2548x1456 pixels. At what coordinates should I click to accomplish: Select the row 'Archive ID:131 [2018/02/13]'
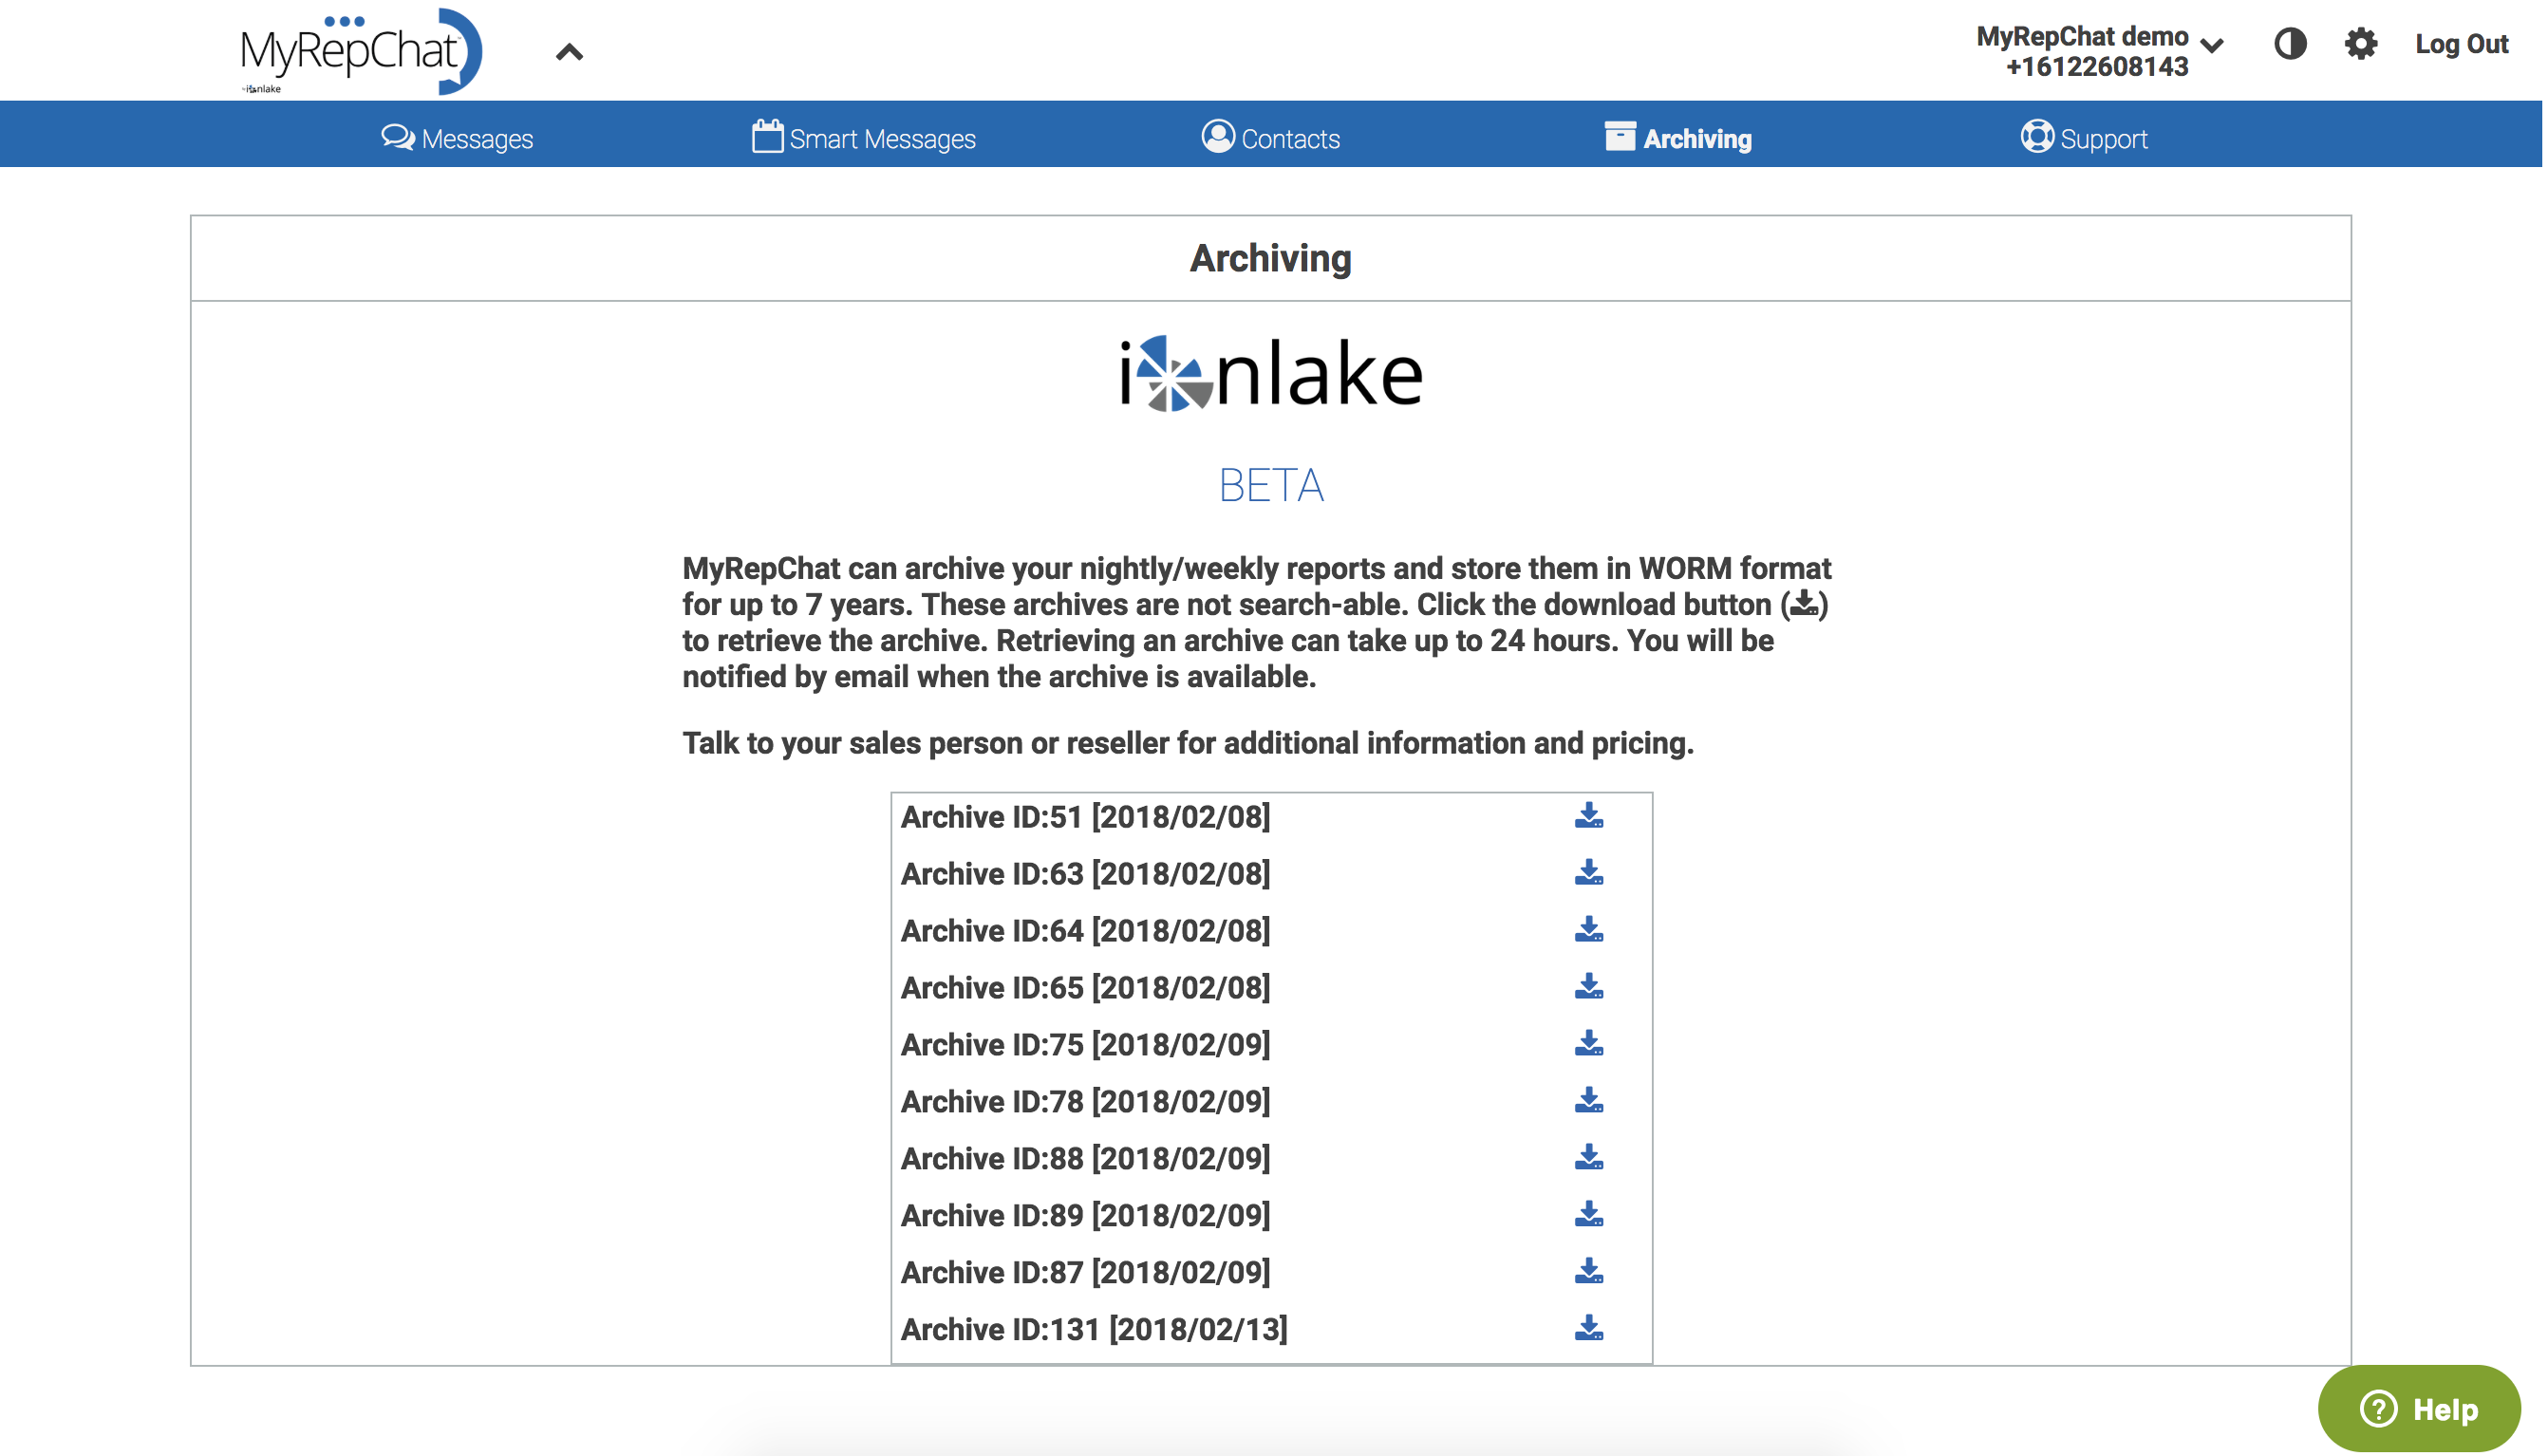[x=1273, y=1330]
